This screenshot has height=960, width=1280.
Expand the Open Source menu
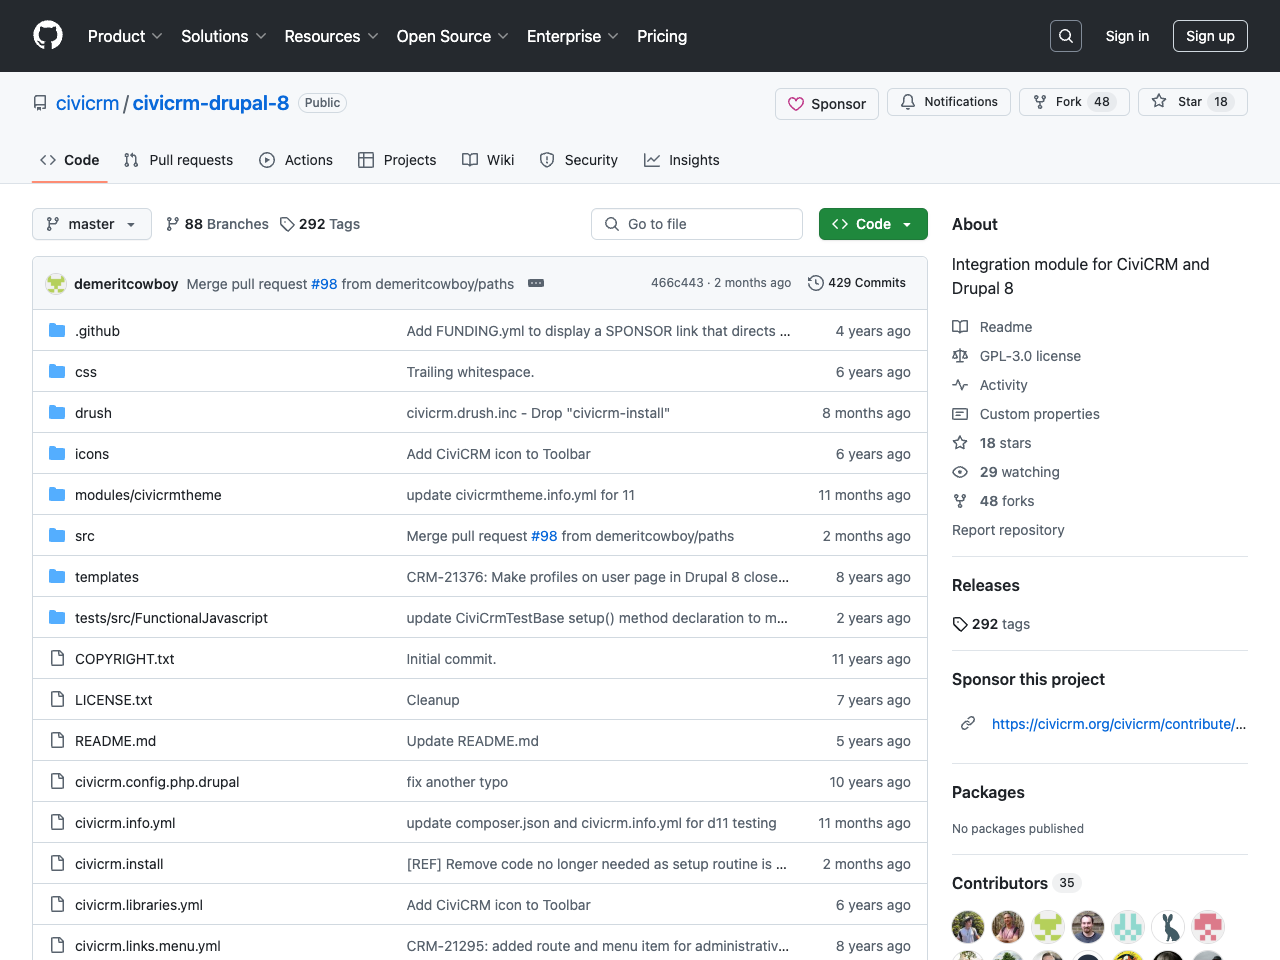453,36
